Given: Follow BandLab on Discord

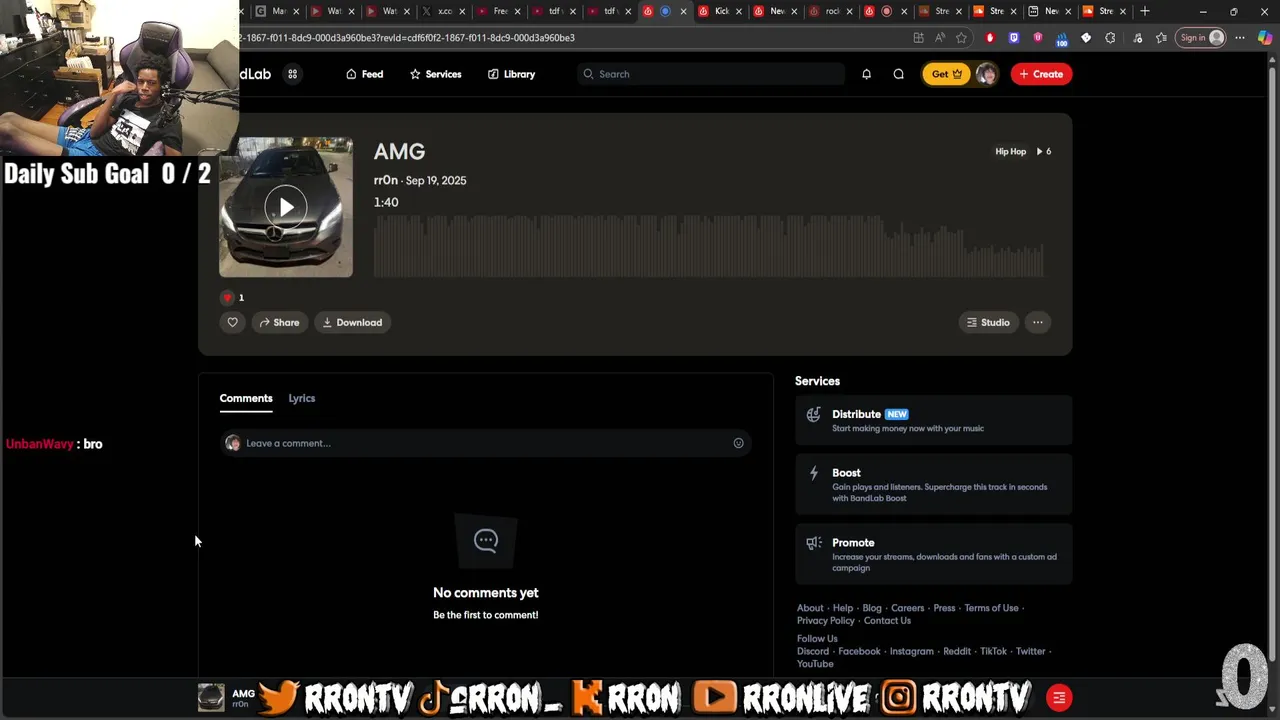Looking at the screenshot, I should pyautogui.click(x=813, y=651).
